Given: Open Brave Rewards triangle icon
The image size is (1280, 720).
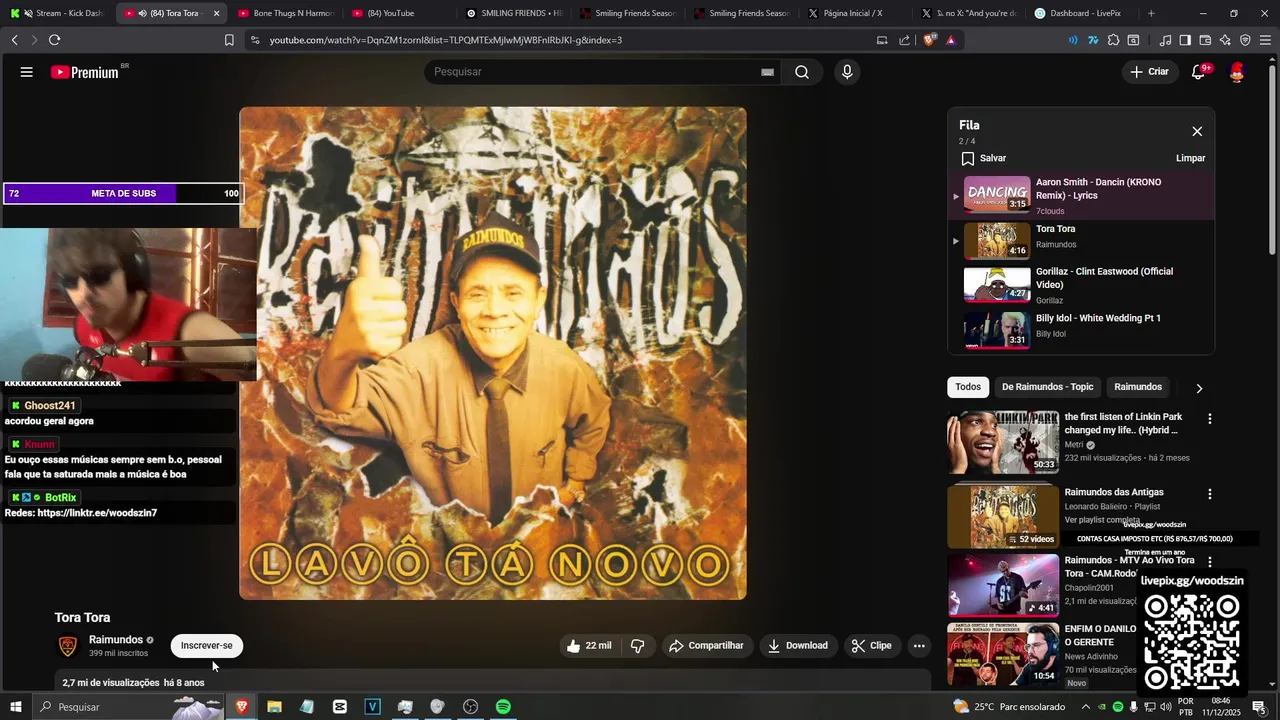Looking at the screenshot, I should point(950,40).
